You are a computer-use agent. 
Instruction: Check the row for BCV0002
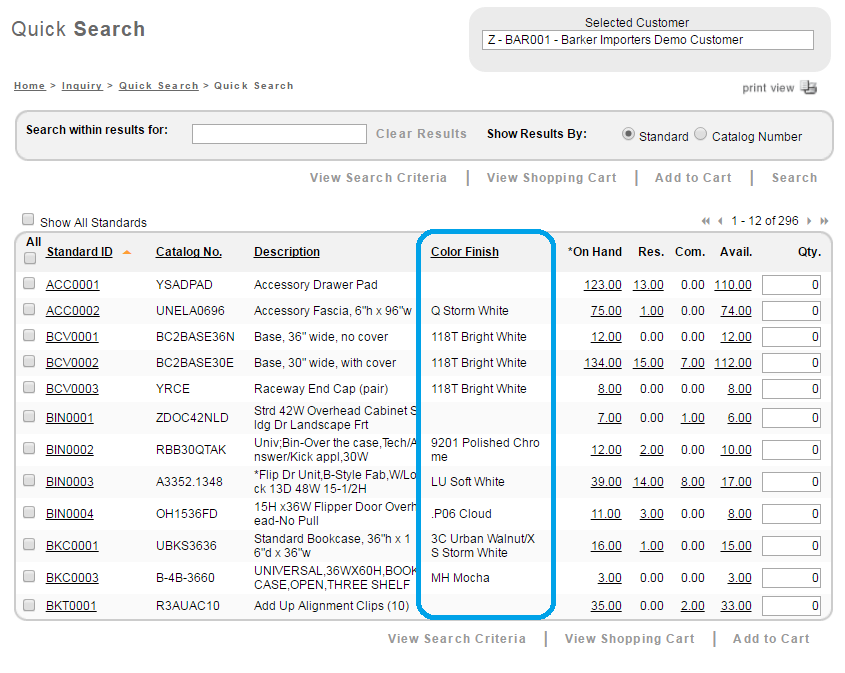point(29,362)
